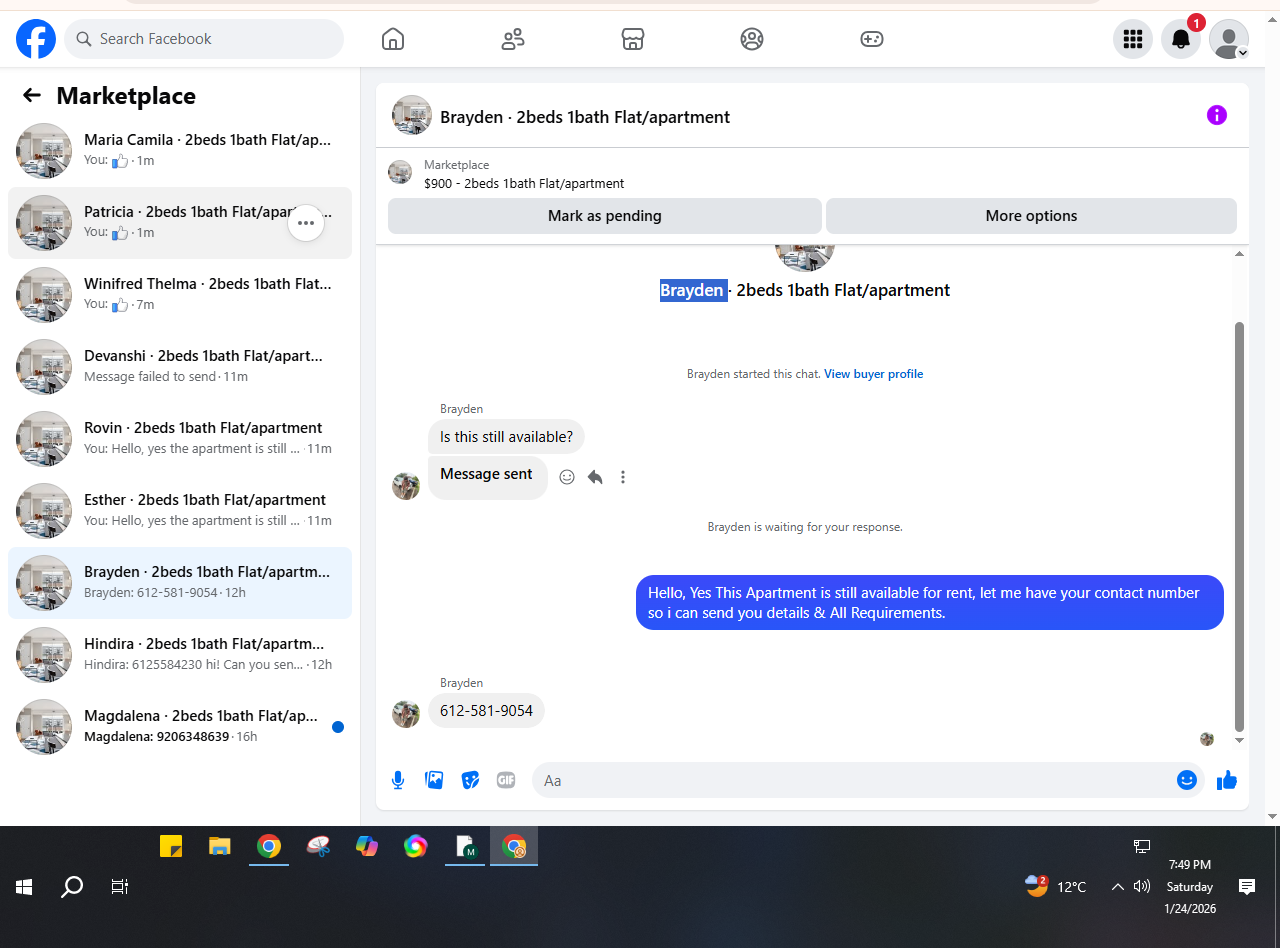Image resolution: width=1280 pixels, height=948 pixels.
Task: Open the Gaming controller icon
Action: click(872, 39)
